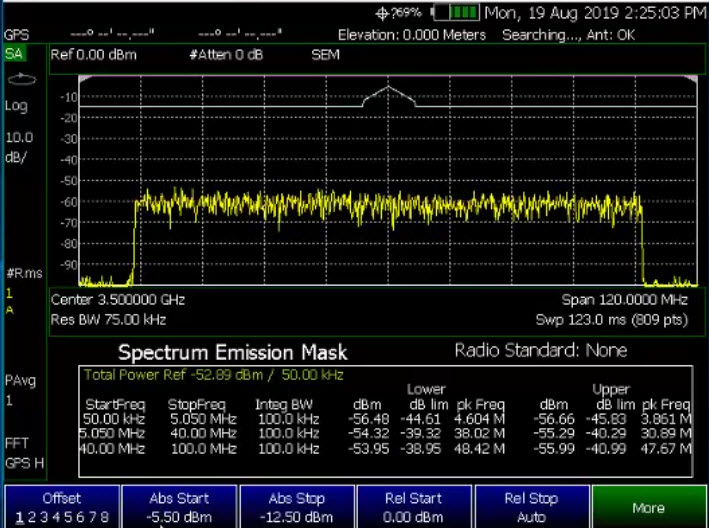The width and height of the screenshot is (709, 528).
Task: Select the Ref 0.00 dBm readout
Action: coord(94,55)
